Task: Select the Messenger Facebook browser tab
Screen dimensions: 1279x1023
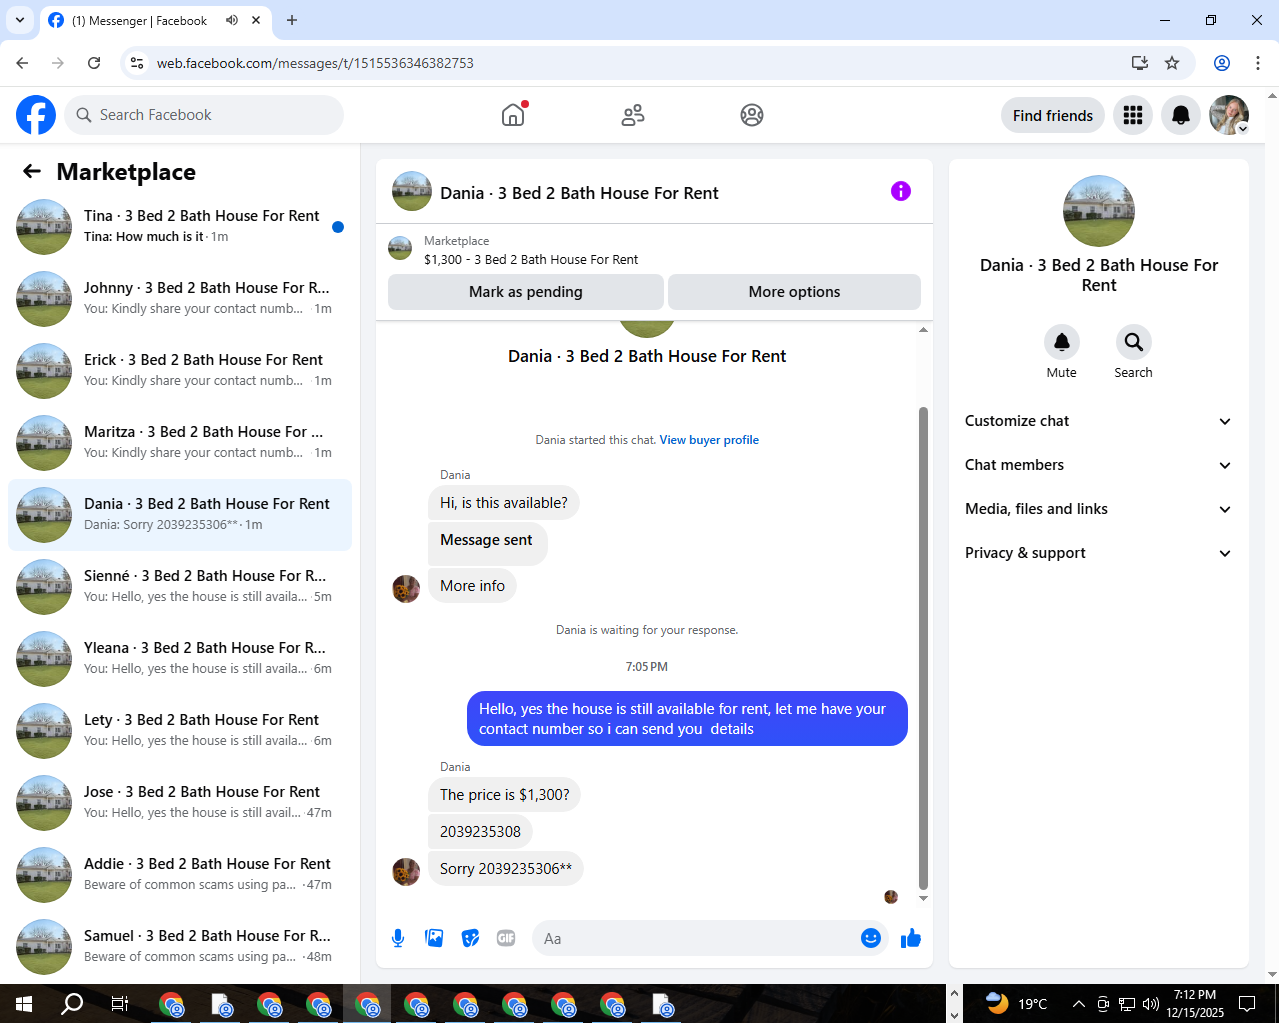Action: 140,20
